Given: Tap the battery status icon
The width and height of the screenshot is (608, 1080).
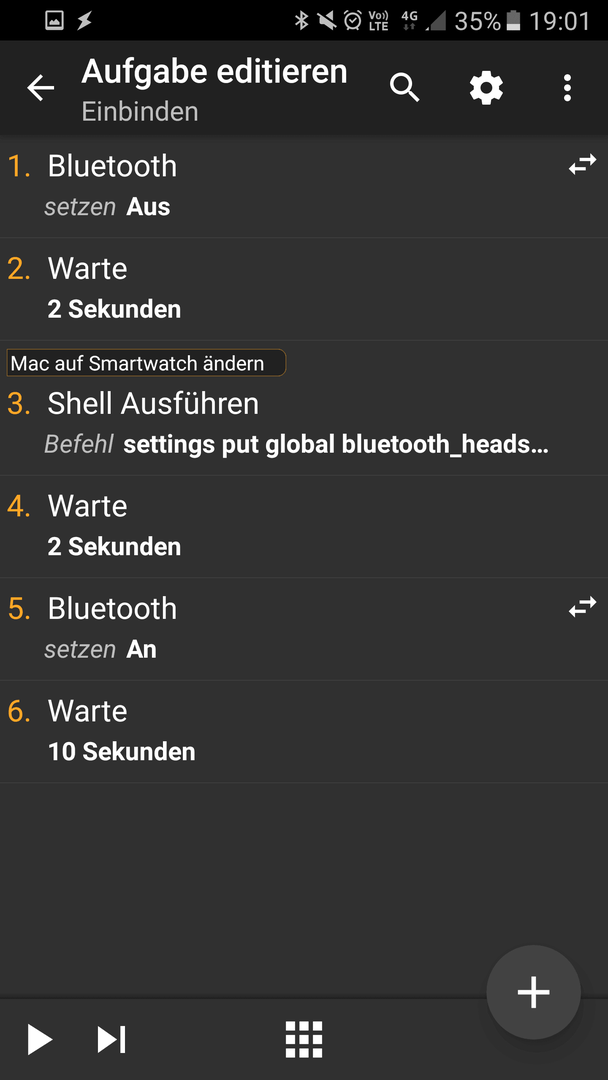Looking at the screenshot, I should [513, 21].
